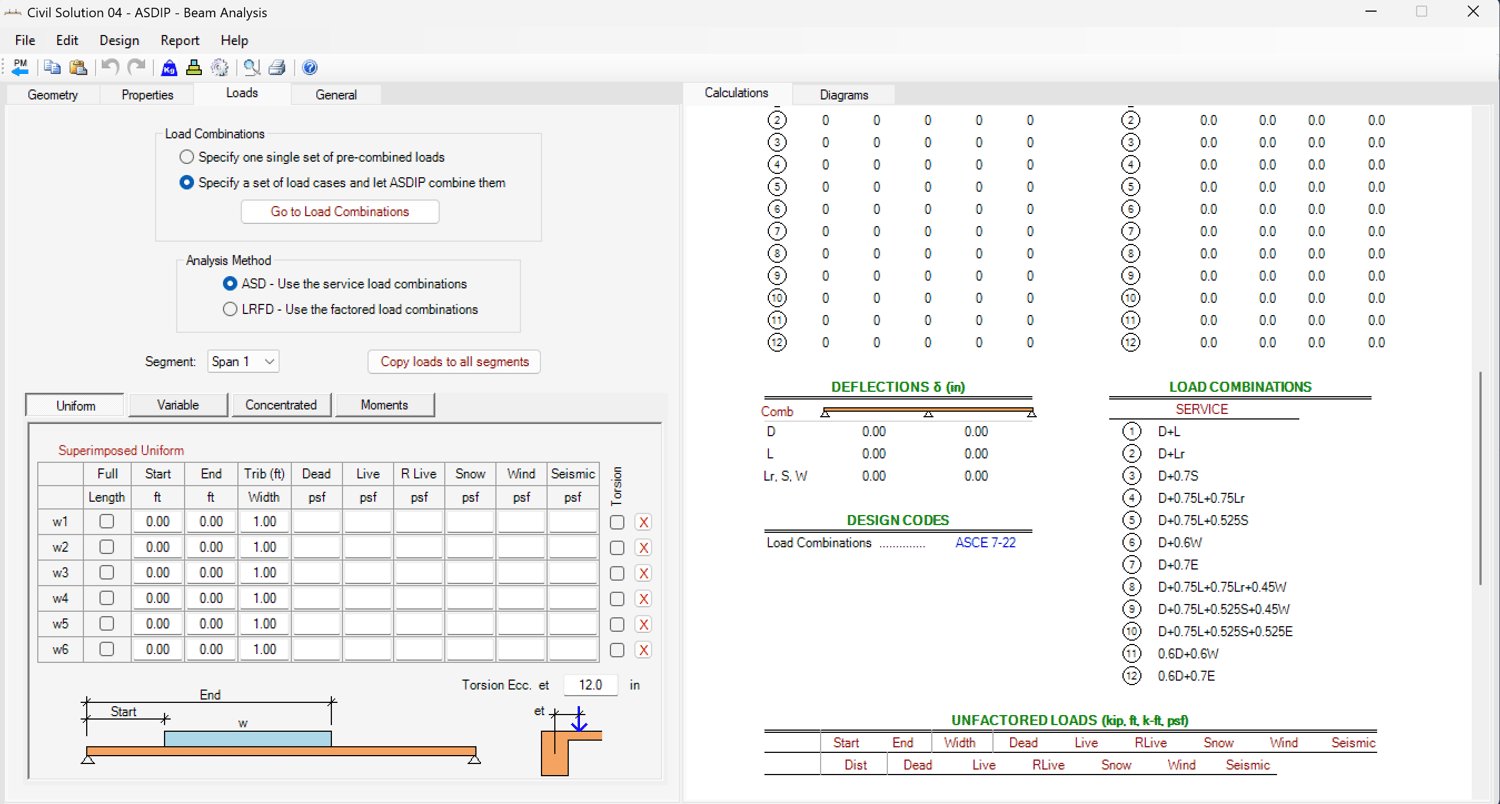This screenshot has height=804, width=1500.
Task: Click the blue Help question mark icon
Action: click(x=310, y=67)
